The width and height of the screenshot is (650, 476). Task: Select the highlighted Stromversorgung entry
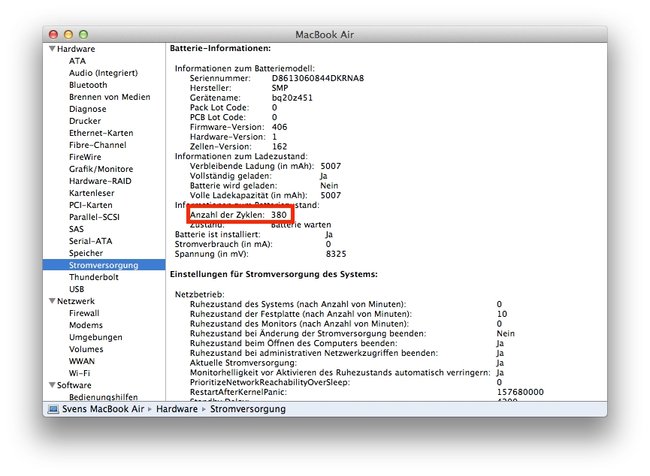pos(104,265)
